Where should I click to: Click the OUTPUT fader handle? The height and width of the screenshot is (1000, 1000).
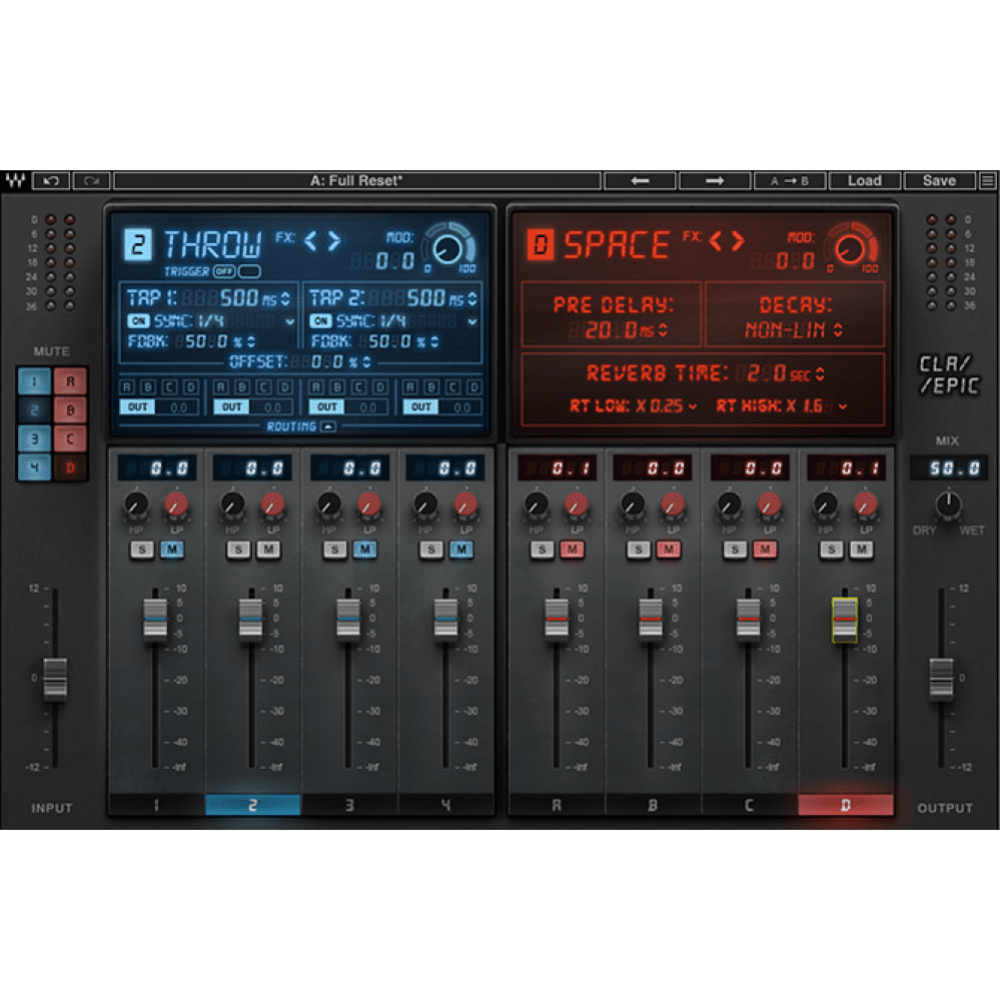click(x=941, y=678)
